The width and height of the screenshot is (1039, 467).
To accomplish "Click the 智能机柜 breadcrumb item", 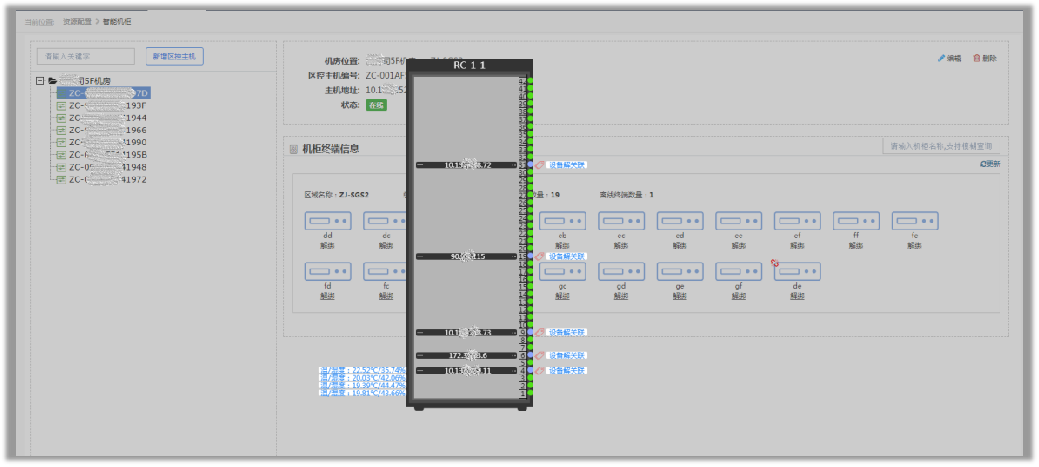I will coord(116,20).
